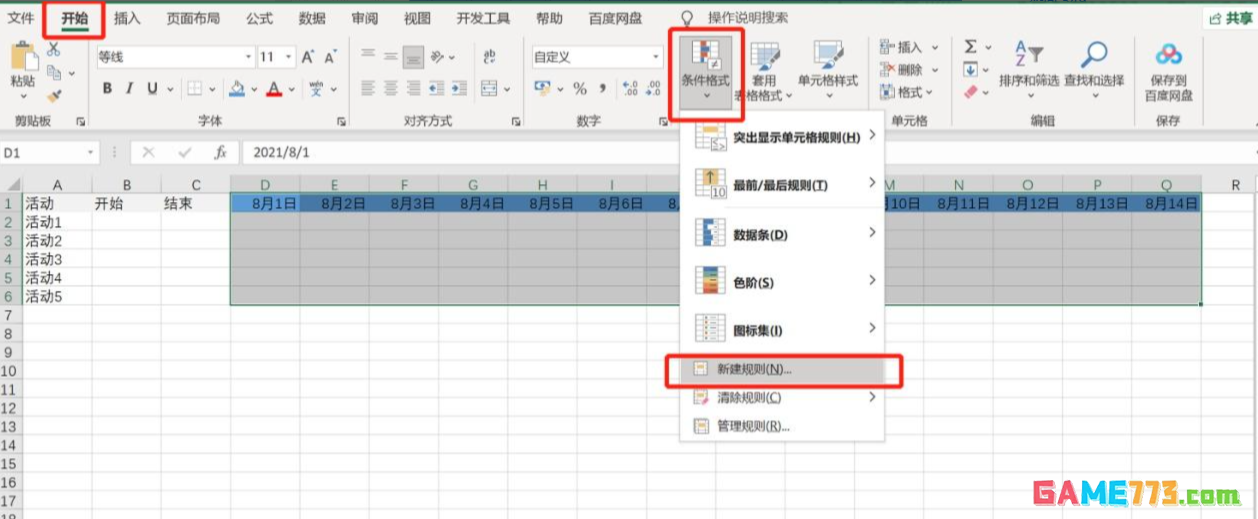Image resolution: width=1258 pixels, height=519 pixels.
Task: Open 查找和选择 magnifier tool
Action: (x=1094, y=58)
